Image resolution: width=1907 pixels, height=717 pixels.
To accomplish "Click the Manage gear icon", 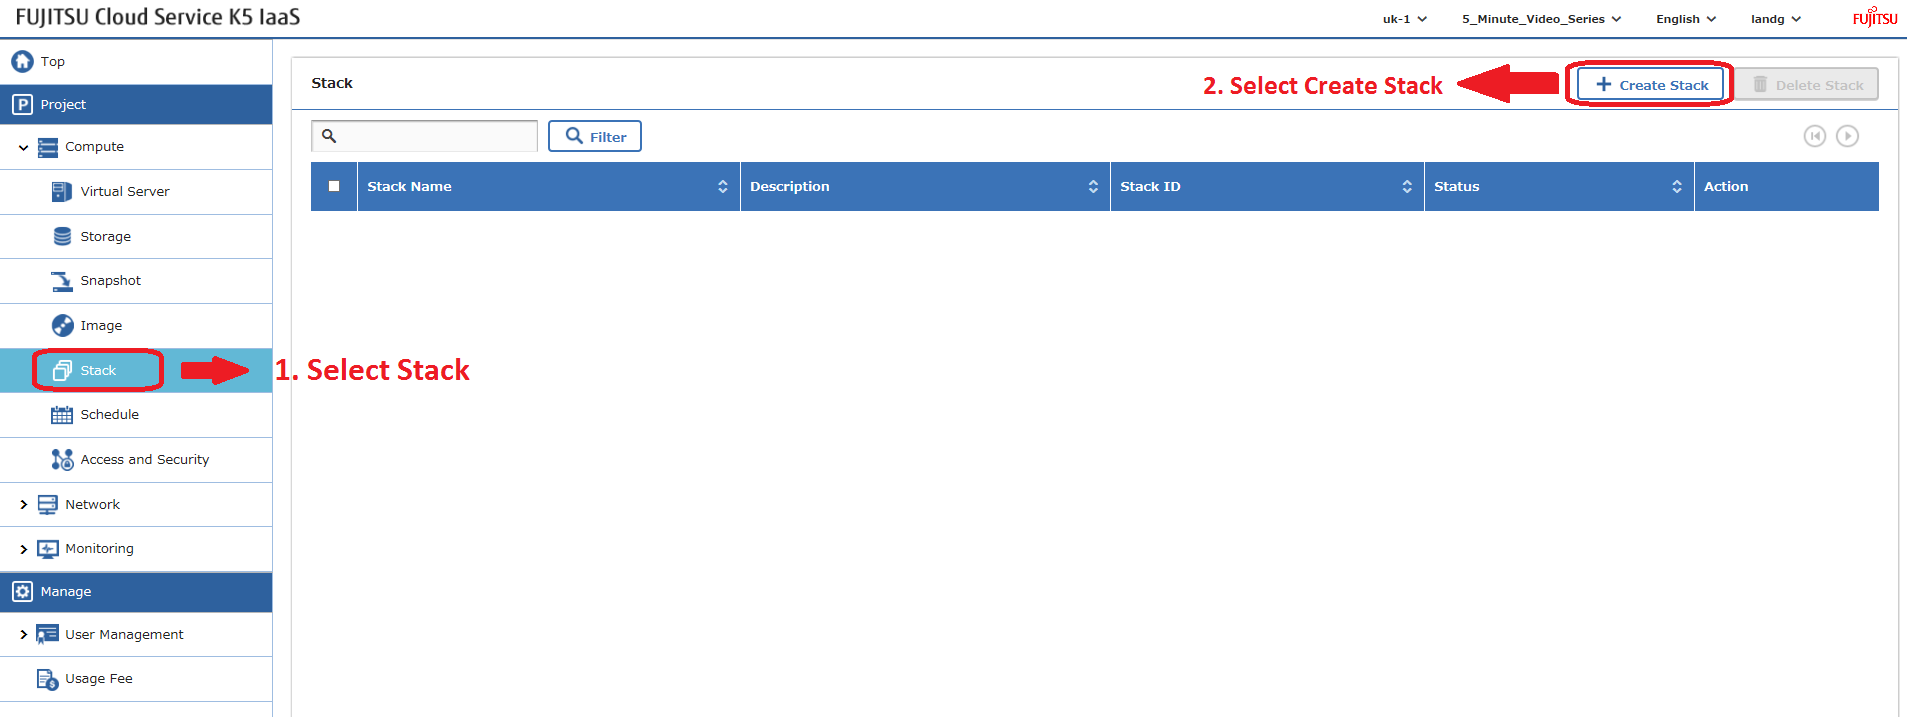I will pos(22,592).
